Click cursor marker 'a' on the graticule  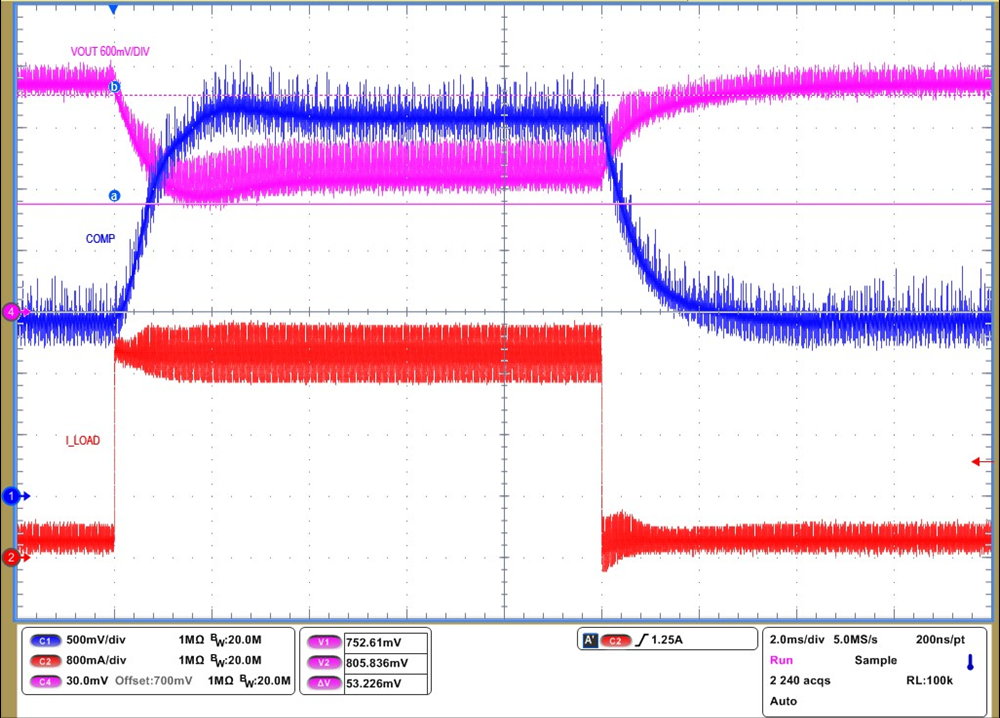click(x=114, y=196)
